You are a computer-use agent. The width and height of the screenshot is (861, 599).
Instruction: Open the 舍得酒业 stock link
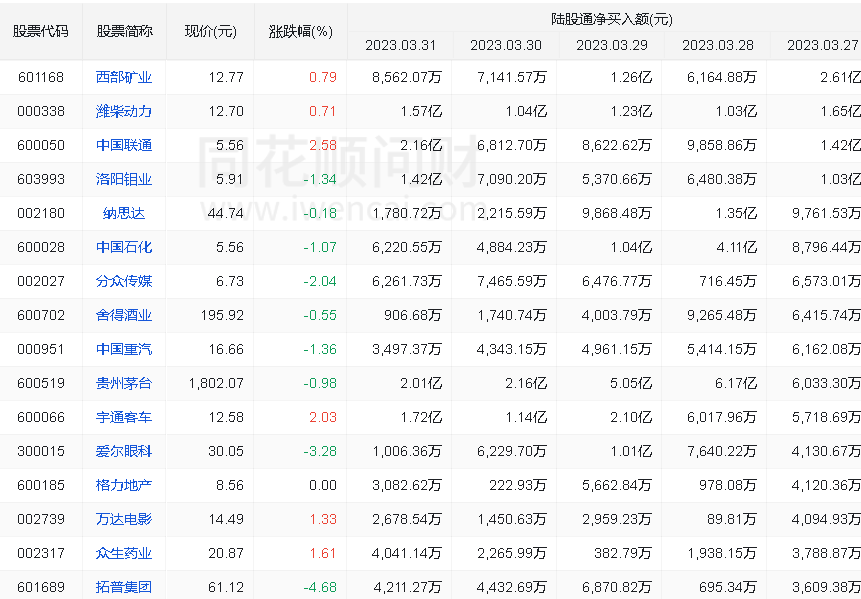click(124, 315)
